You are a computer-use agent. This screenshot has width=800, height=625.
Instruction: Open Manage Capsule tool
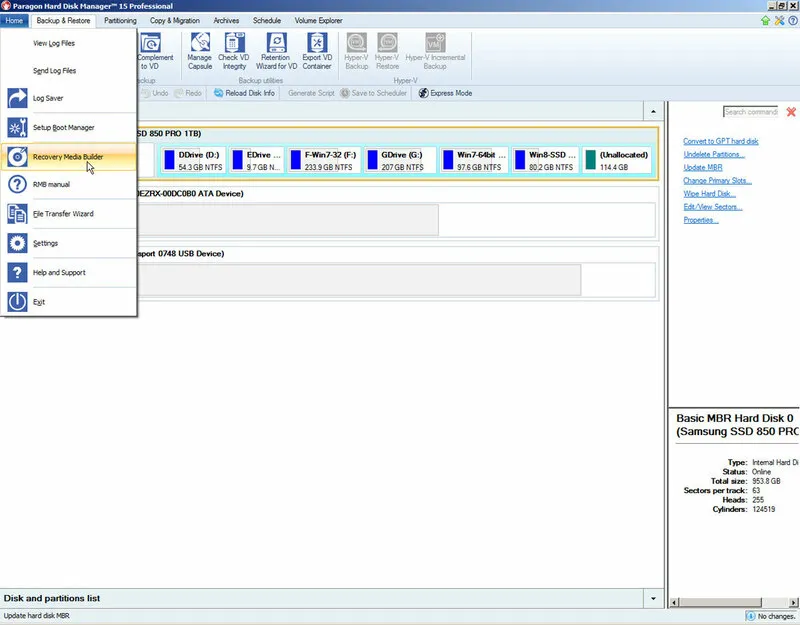tap(199, 52)
